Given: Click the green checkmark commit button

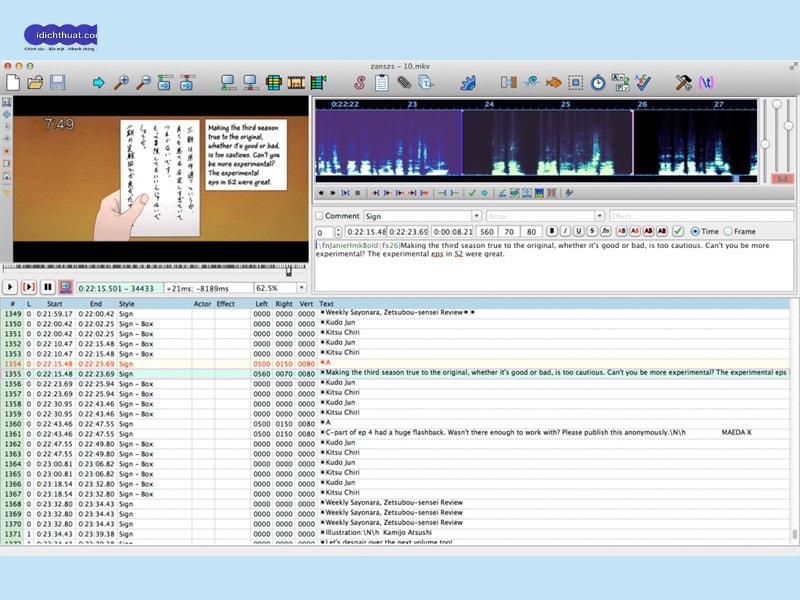Looking at the screenshot, I should pyautogui.click(x=678, y=232).
